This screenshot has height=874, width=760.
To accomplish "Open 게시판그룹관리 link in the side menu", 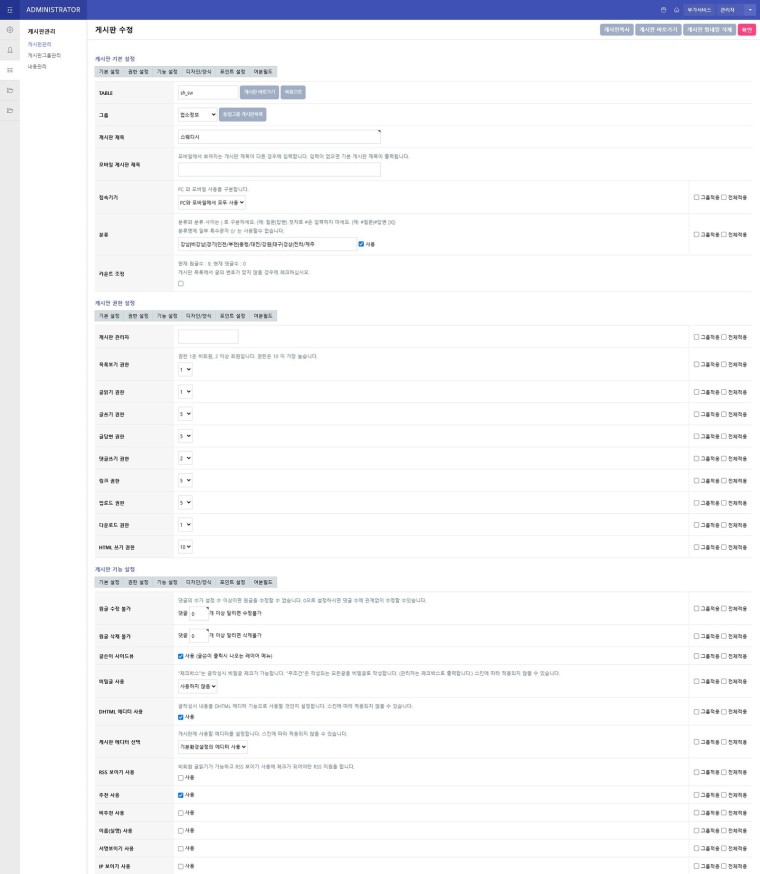I will pos(44,55).
